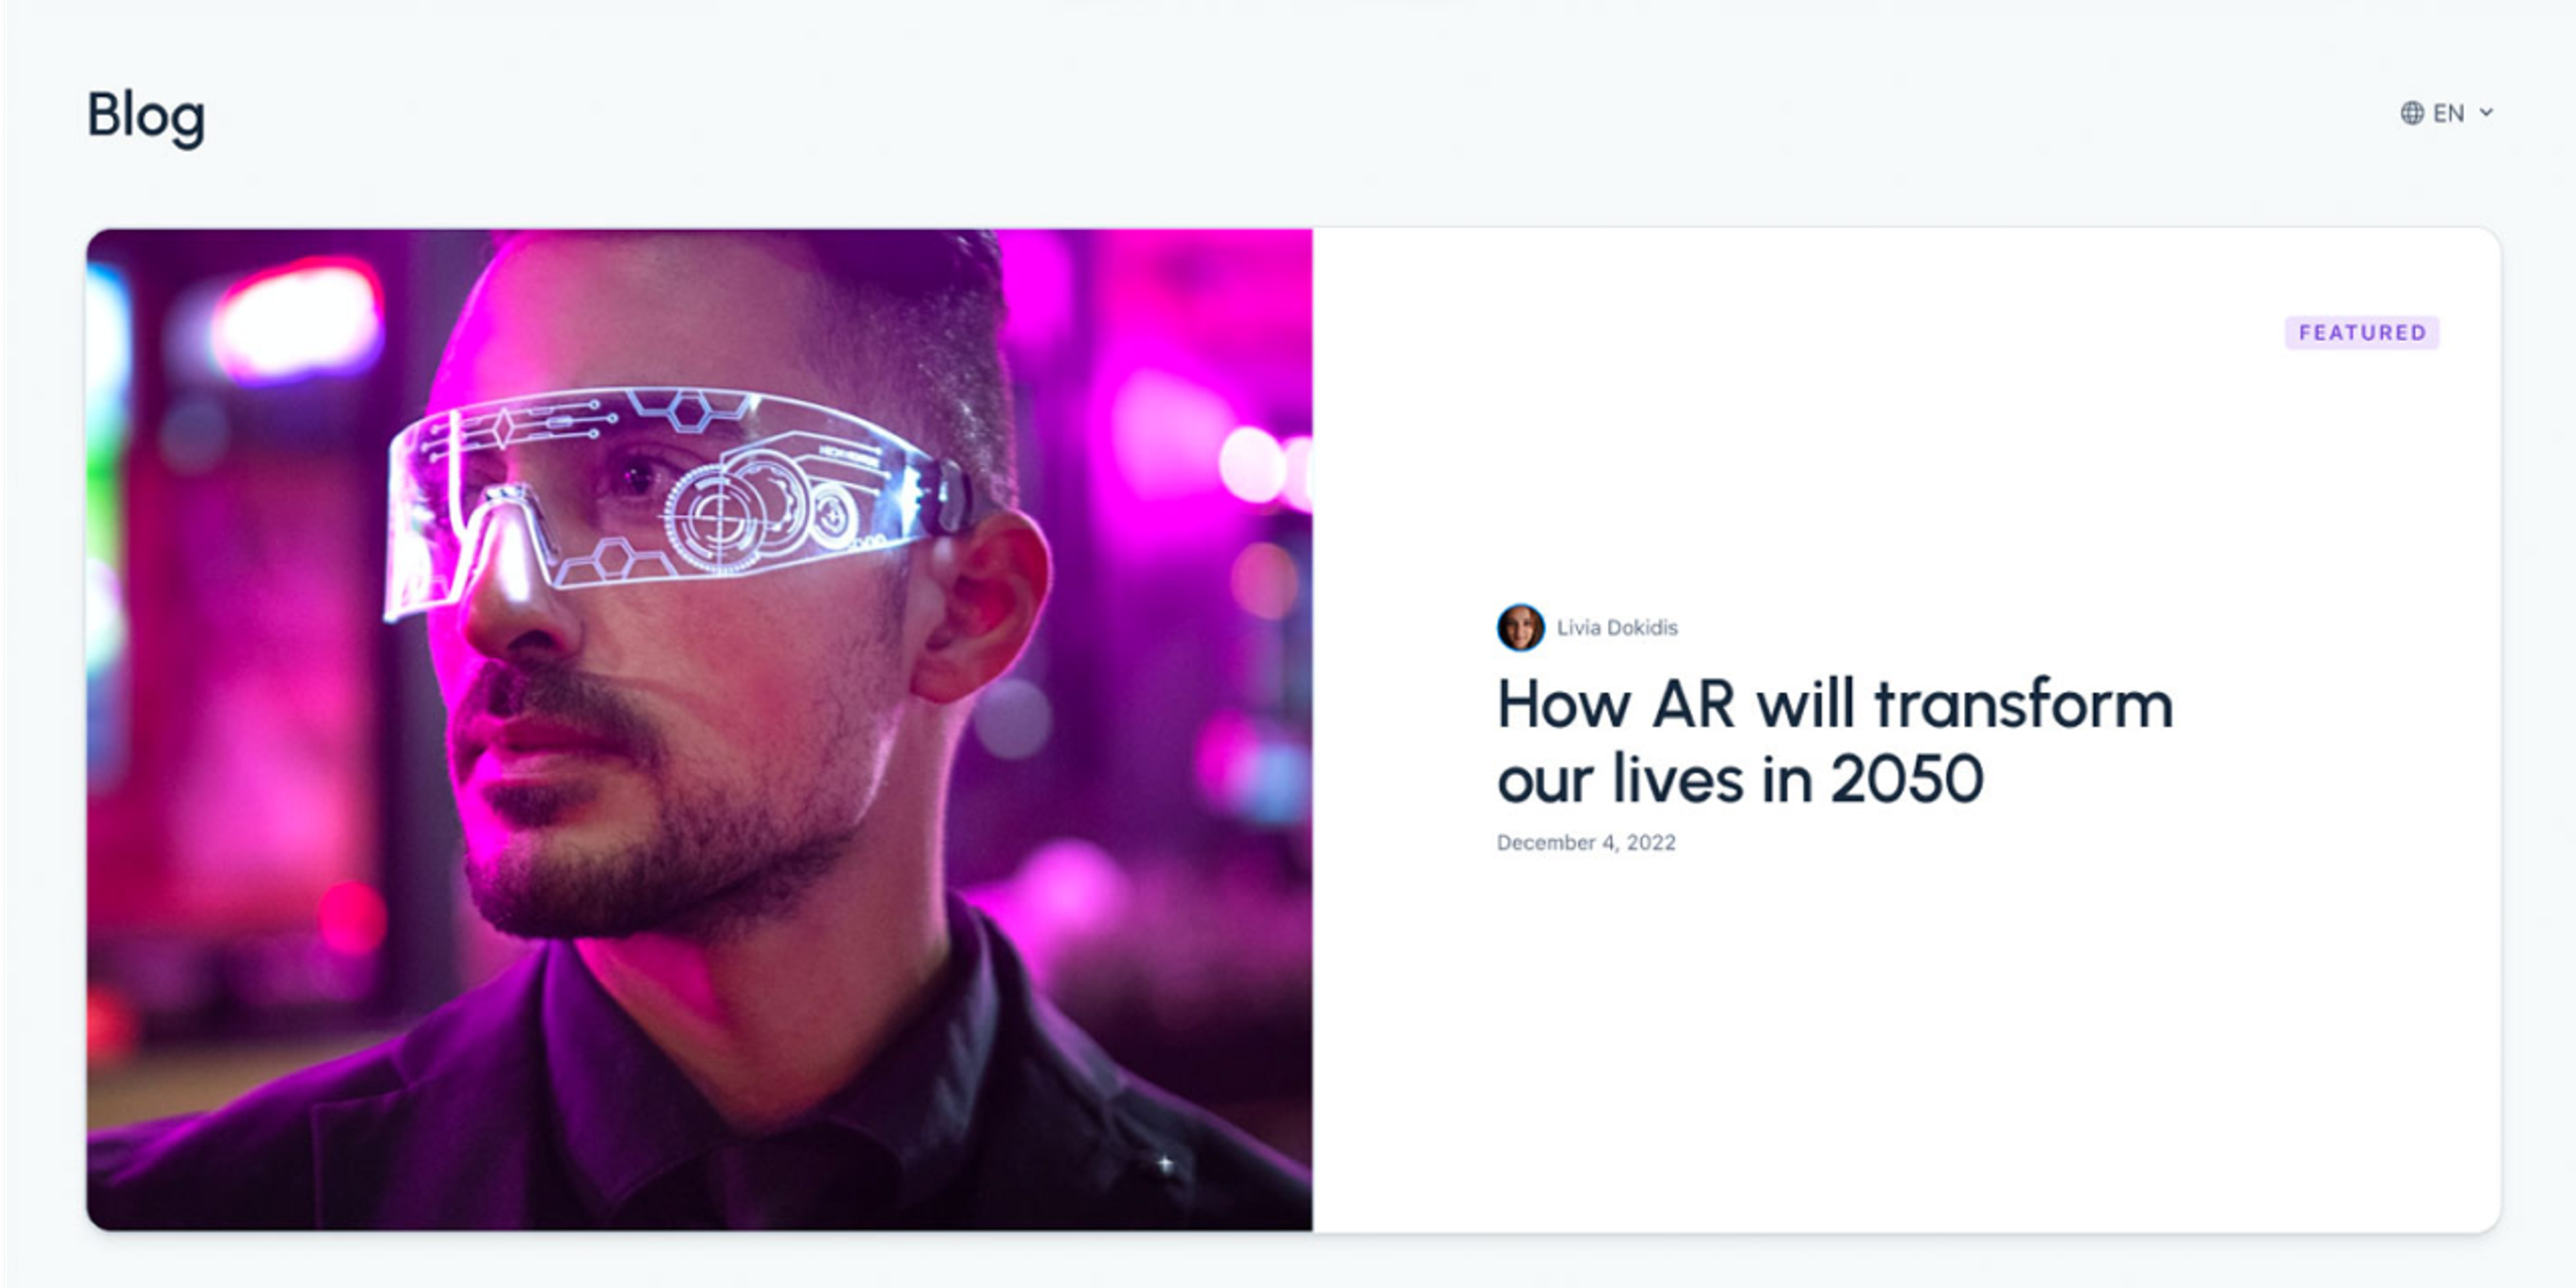
Task: Click the purple FEATURED badge
Action: (x=2362, y=332)
